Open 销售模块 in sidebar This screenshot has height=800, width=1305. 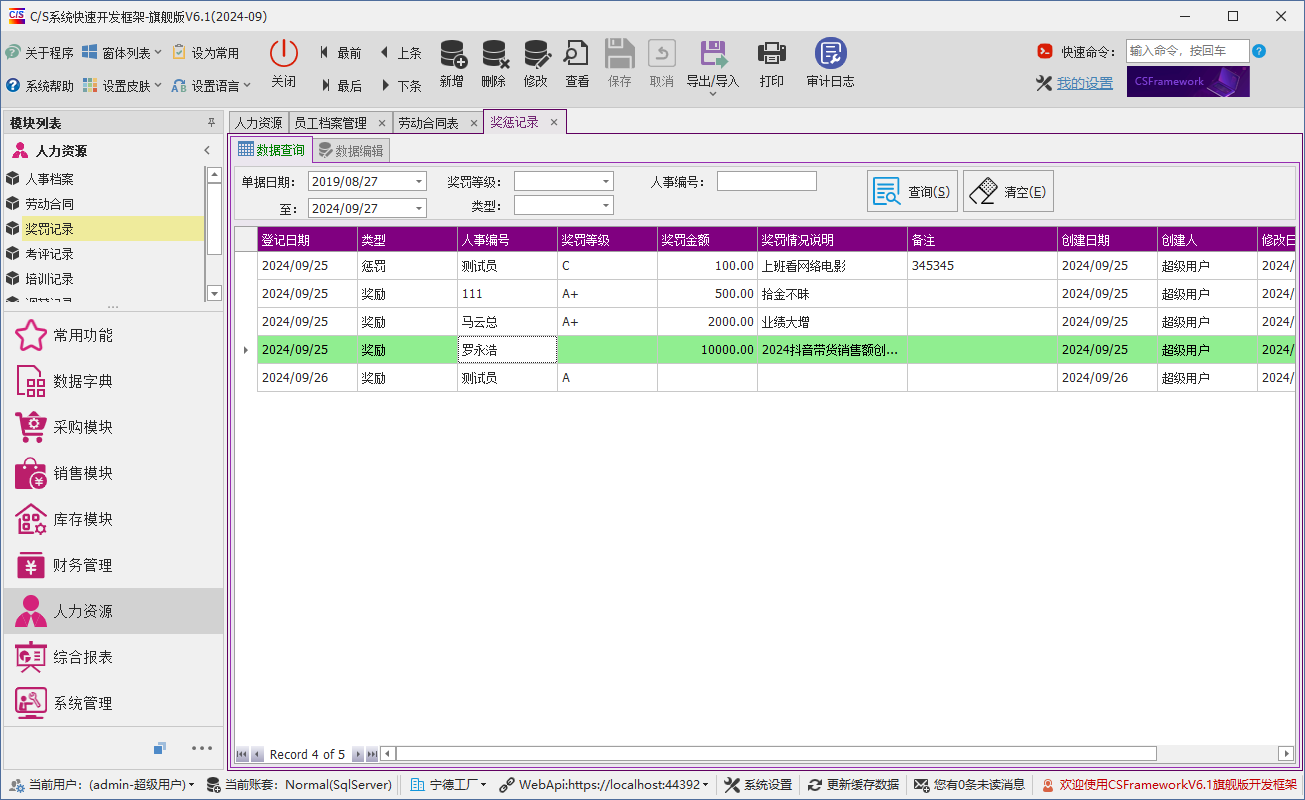[113, 473]
